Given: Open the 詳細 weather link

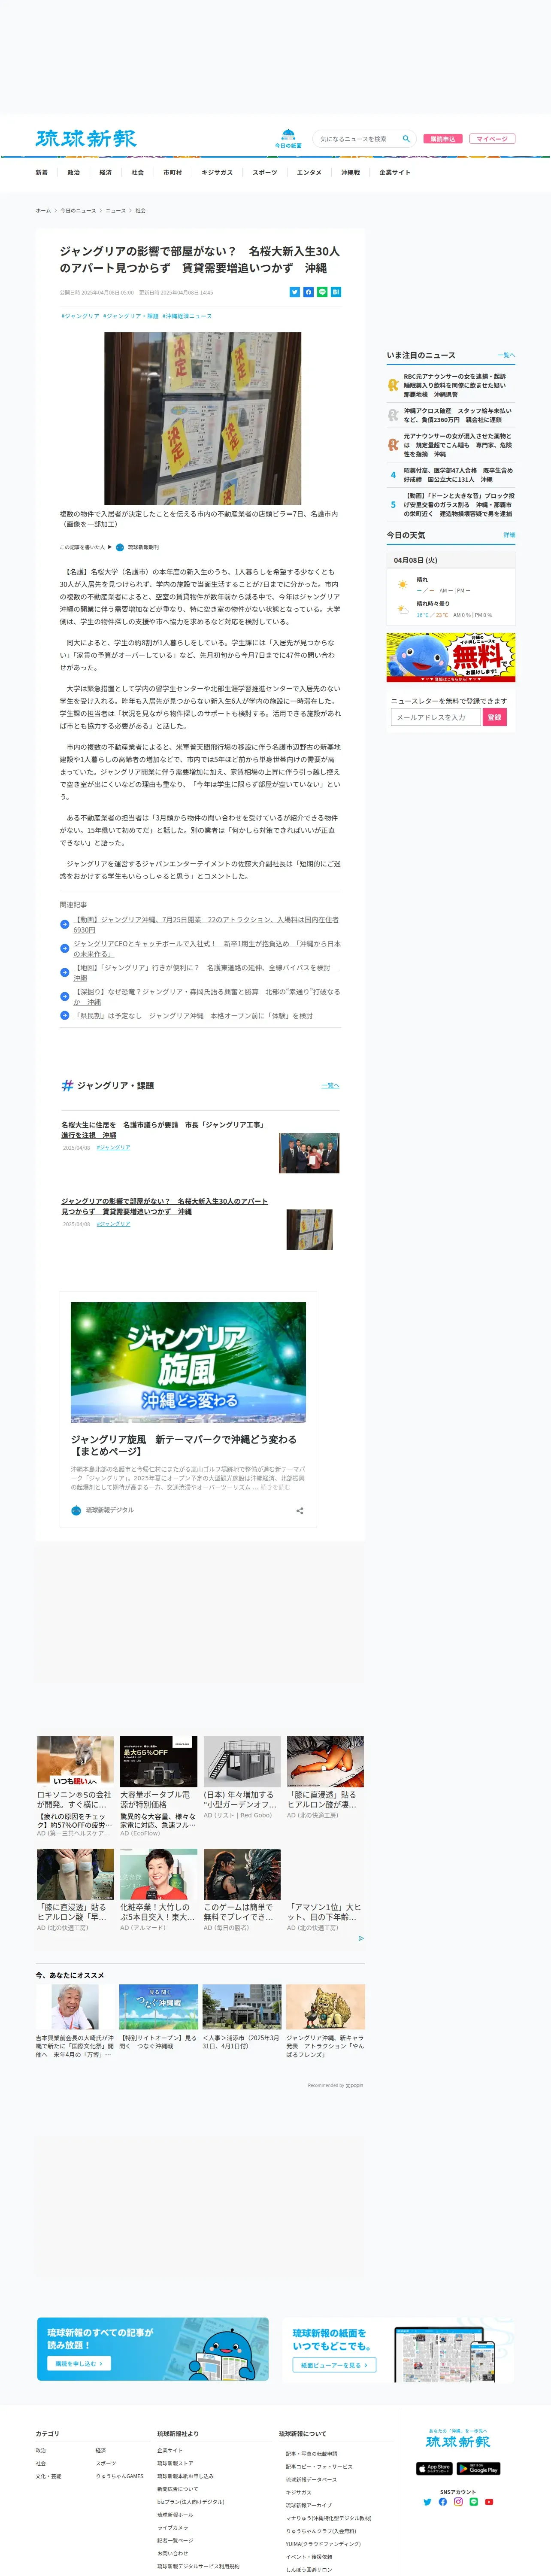Looking at the screenshot, I should 509,535.
